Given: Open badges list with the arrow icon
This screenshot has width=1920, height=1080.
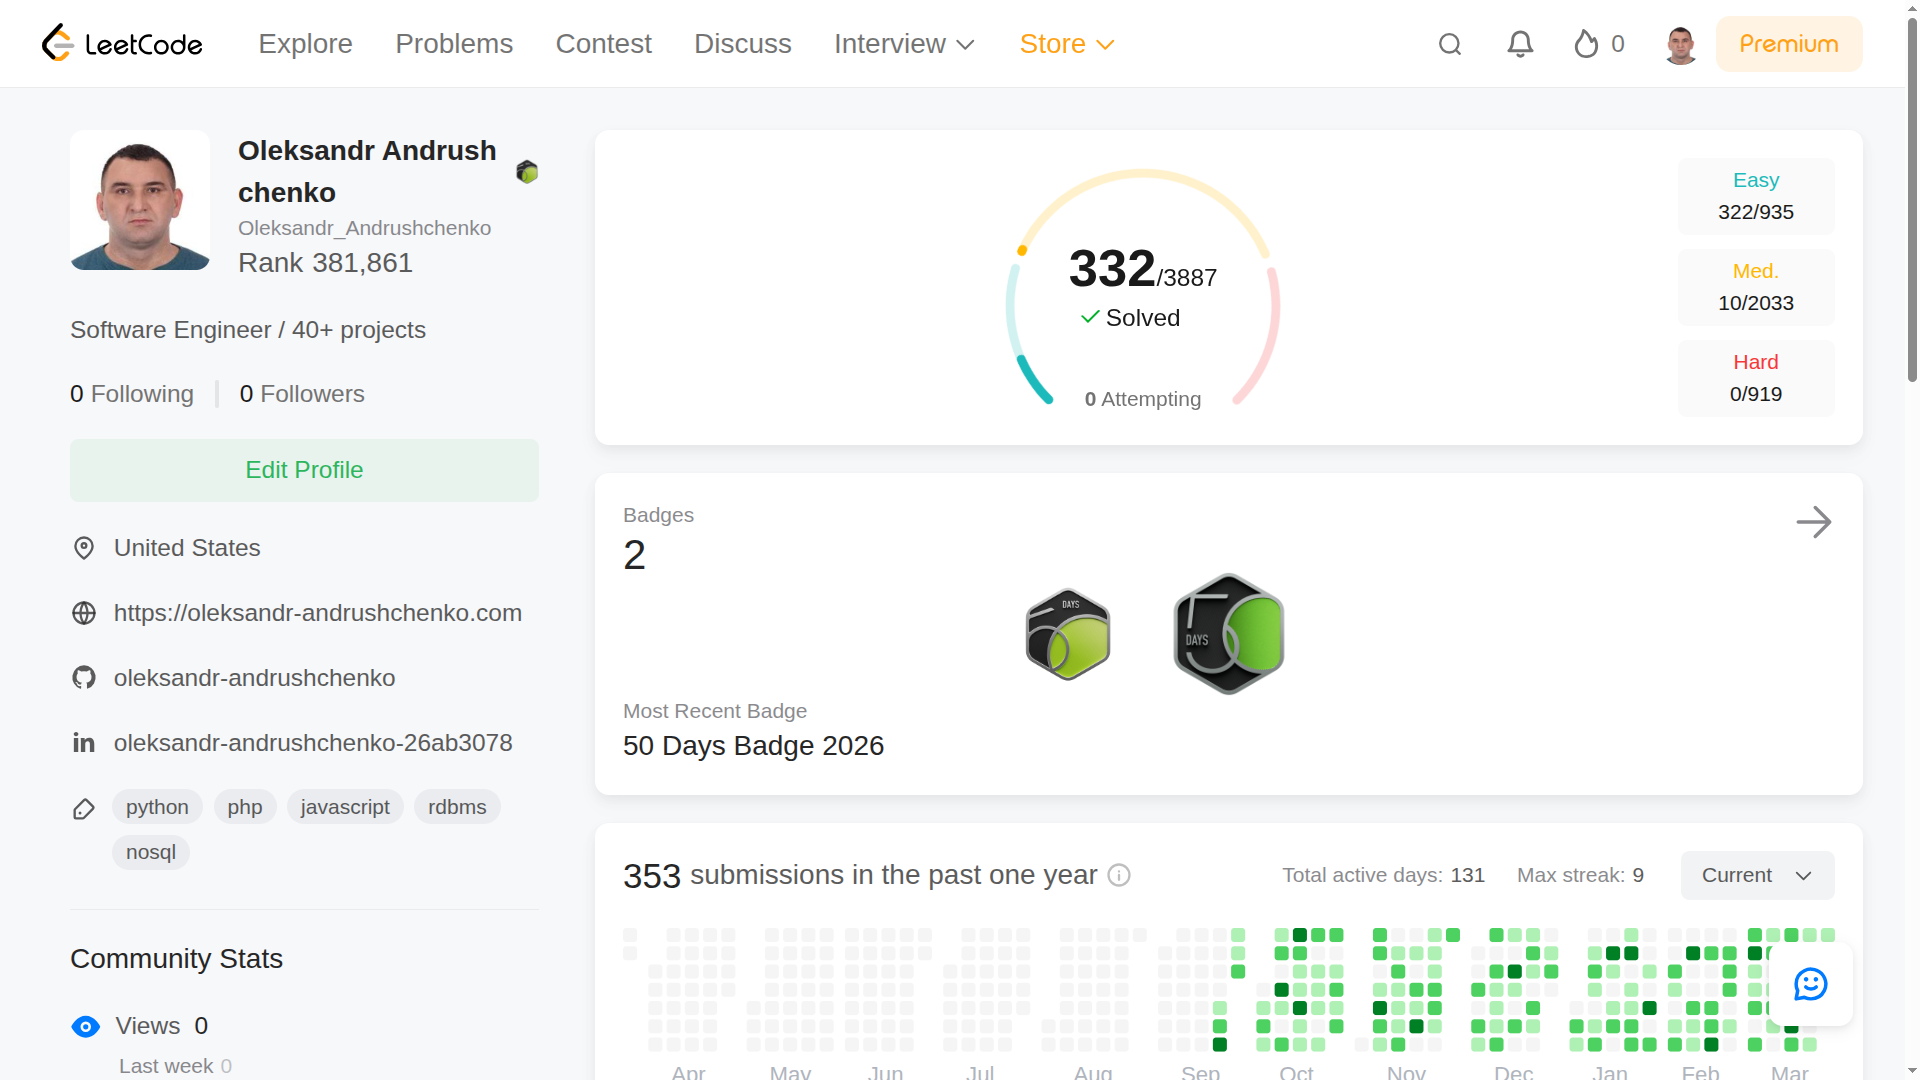Looking at the screenshot, I should coord(1813,522).
